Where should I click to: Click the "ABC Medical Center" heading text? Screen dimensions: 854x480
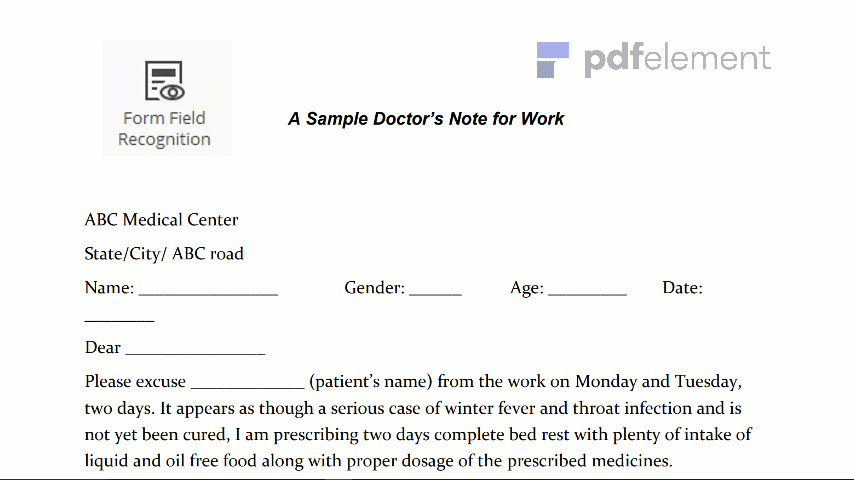(x=161, y=220)
